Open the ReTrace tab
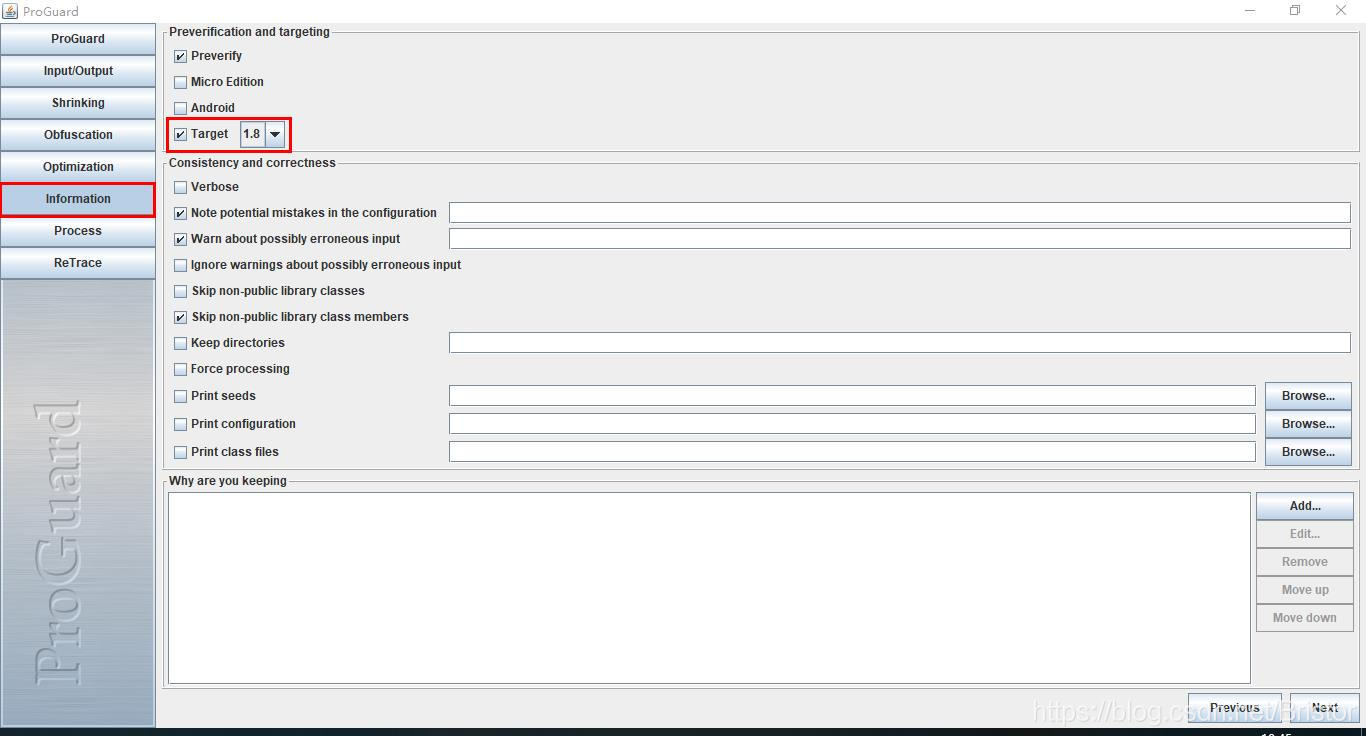1366x736 pixels. (x=78, y=263)
